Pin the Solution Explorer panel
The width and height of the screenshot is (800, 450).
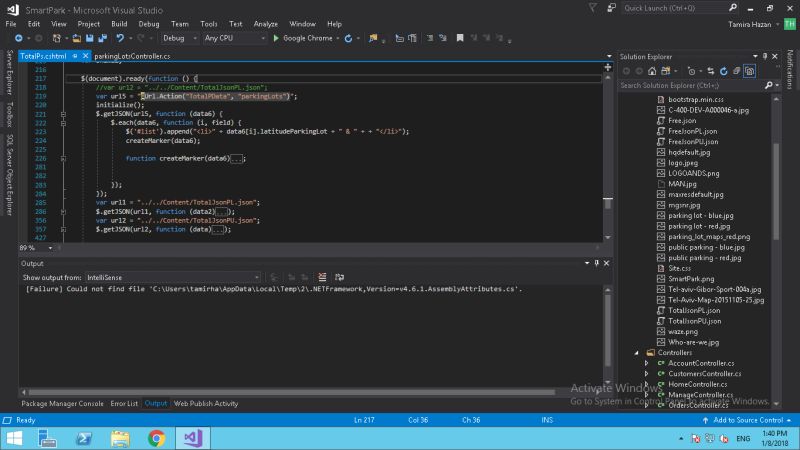pos(765,57)
